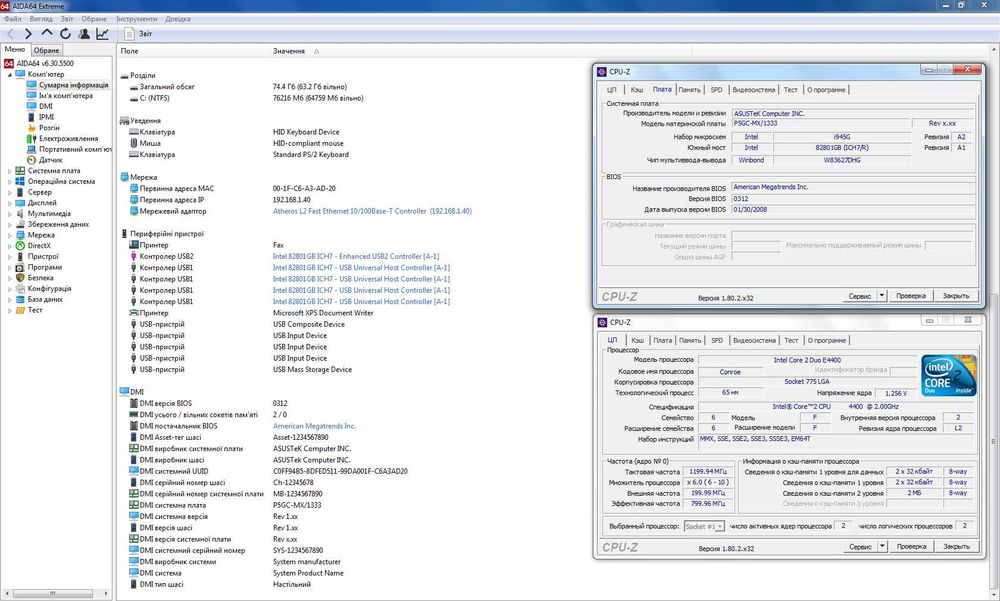Expand the Мультимедіа tree node
1000x601 pixels.
9,213
